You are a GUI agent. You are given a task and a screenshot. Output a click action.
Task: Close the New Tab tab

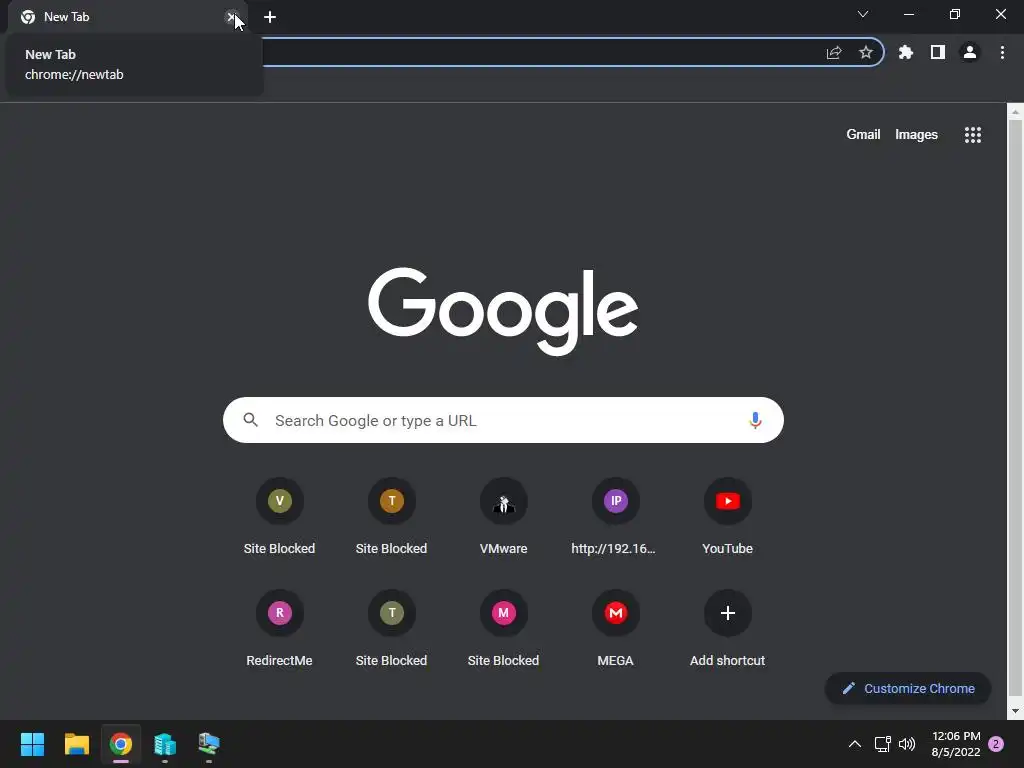(231, 17)
